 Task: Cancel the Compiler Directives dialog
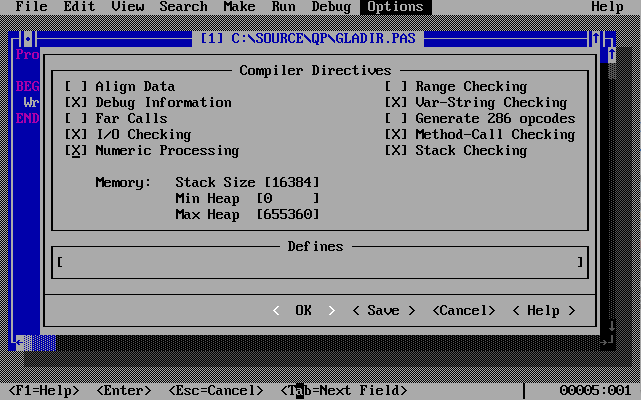[464, 311]
